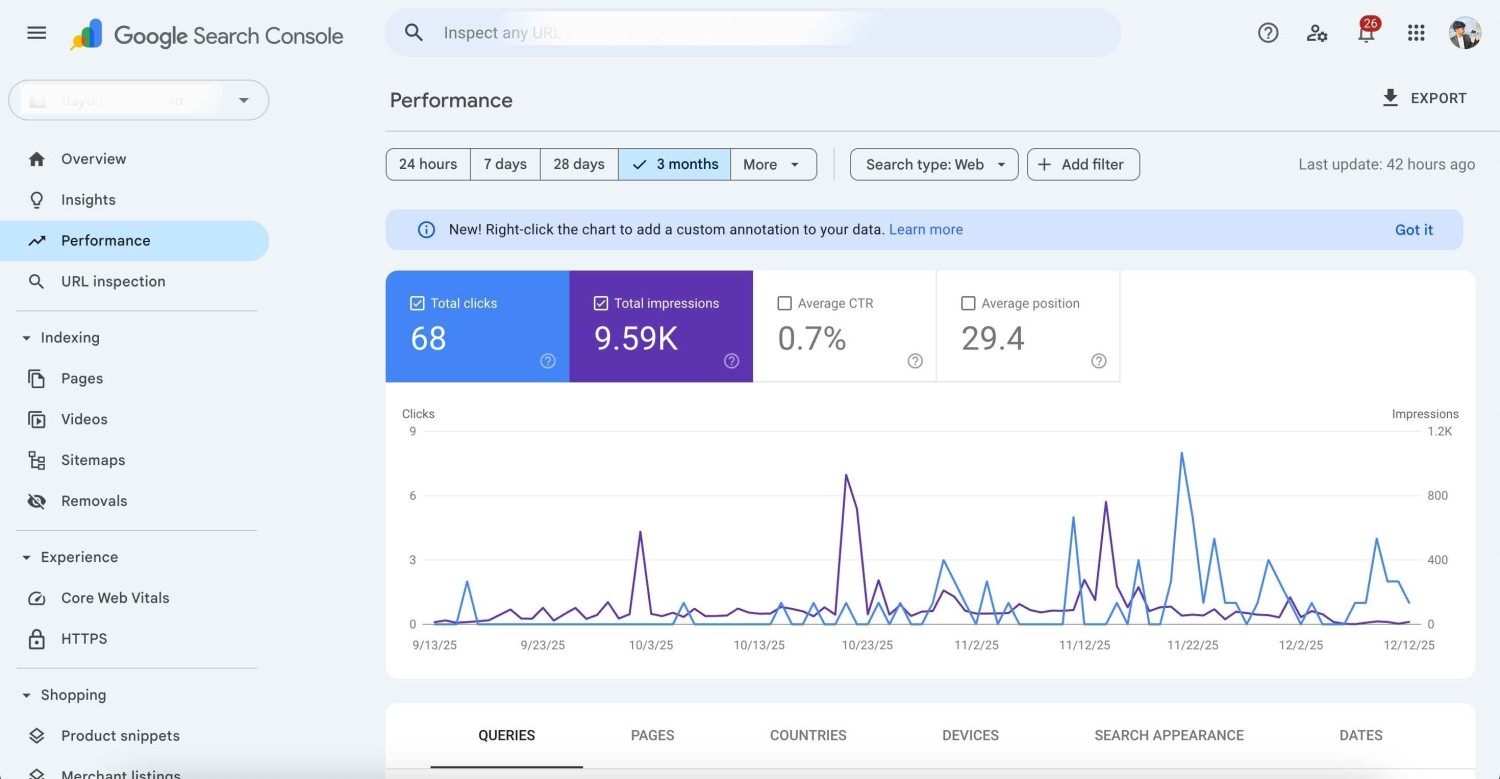Open the Learn more link
The width and height of the screenshot is (1500, 779).
(925, 229)
